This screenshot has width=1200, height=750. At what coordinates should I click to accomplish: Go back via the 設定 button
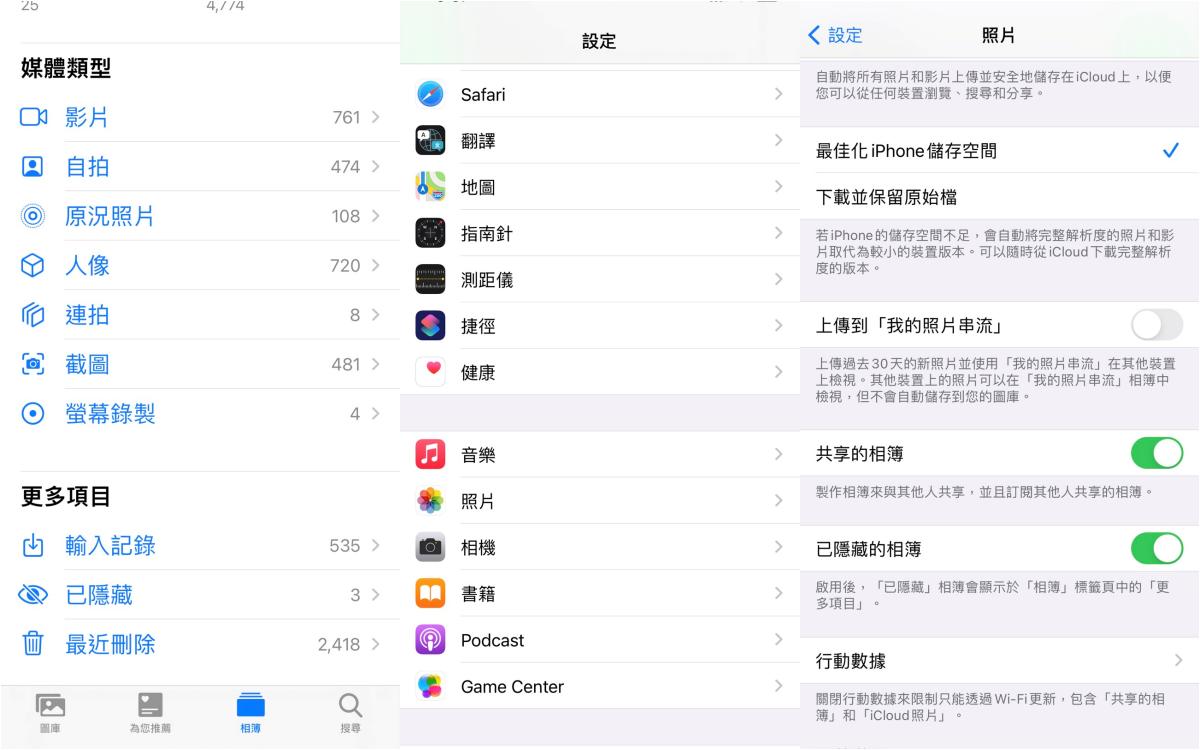click(835, 36)
